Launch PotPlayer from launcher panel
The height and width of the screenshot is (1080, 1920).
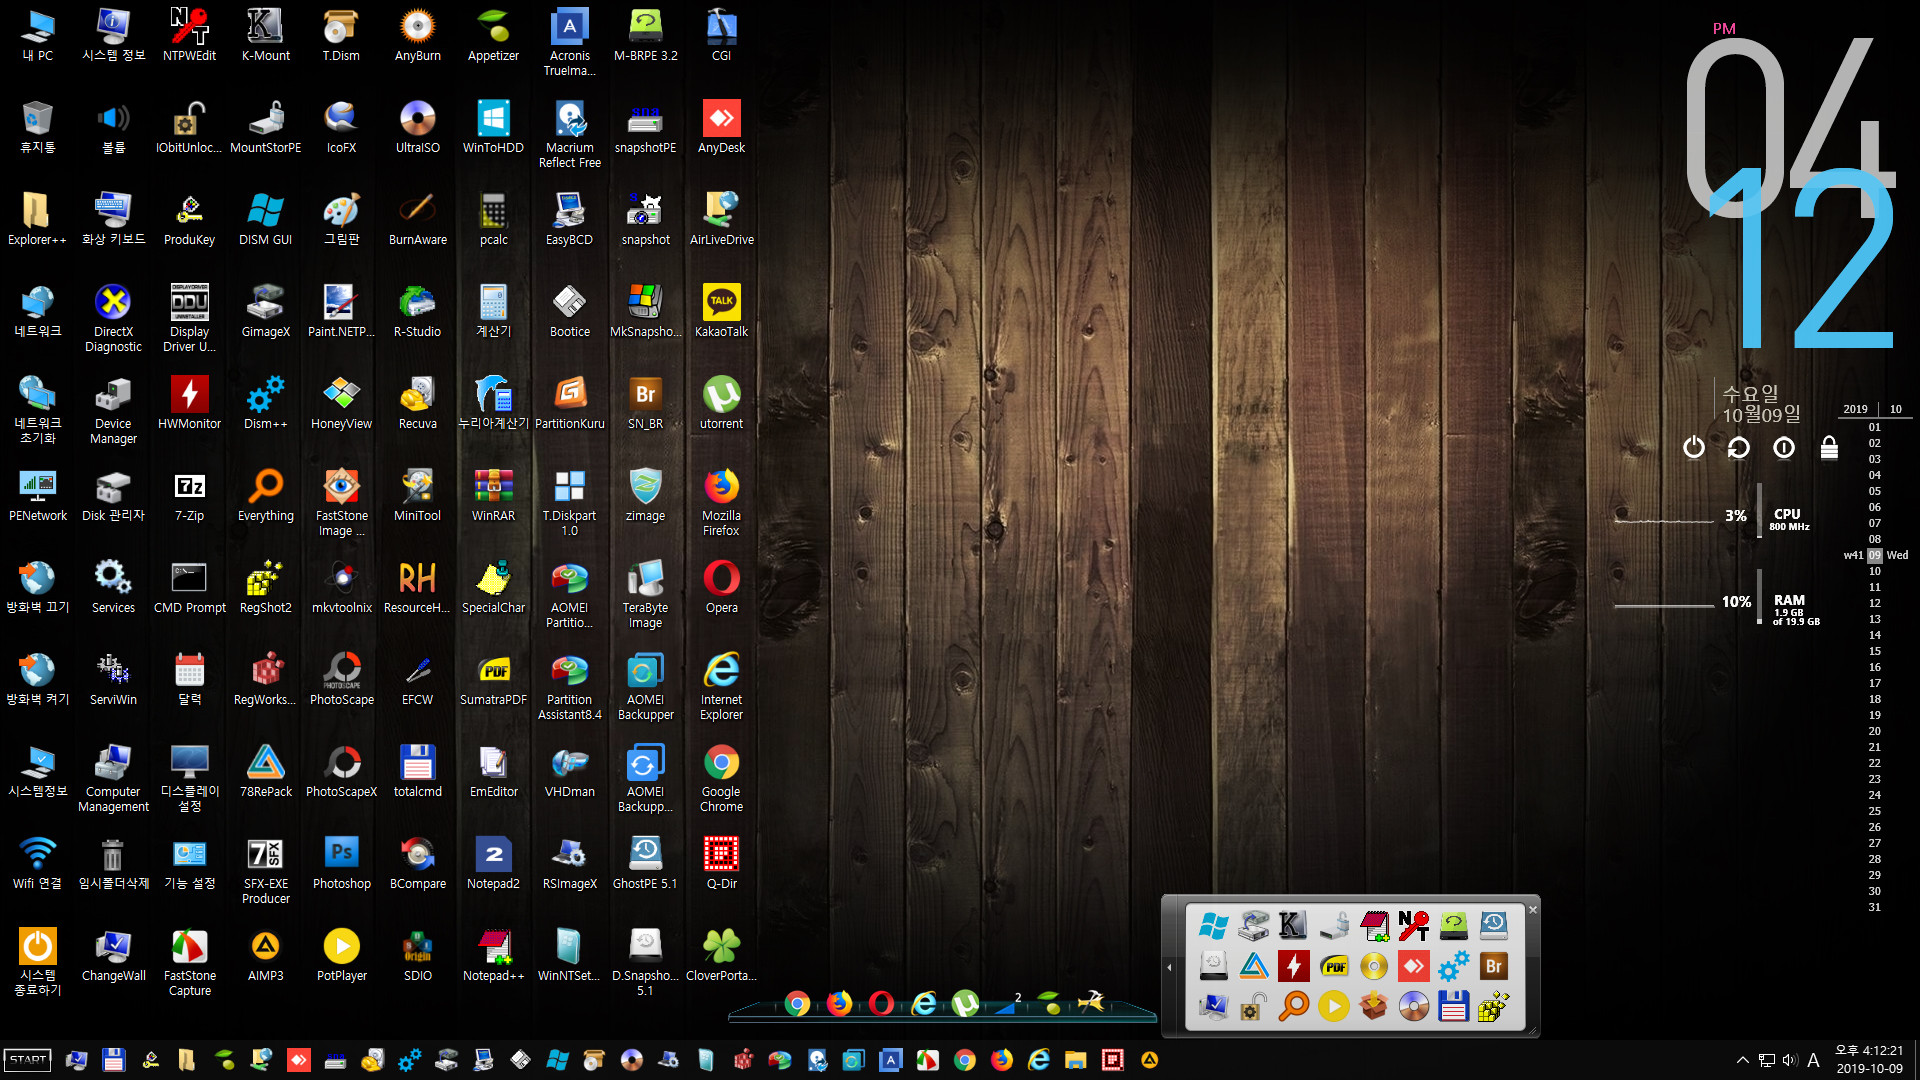[x=1333, y=1006]
